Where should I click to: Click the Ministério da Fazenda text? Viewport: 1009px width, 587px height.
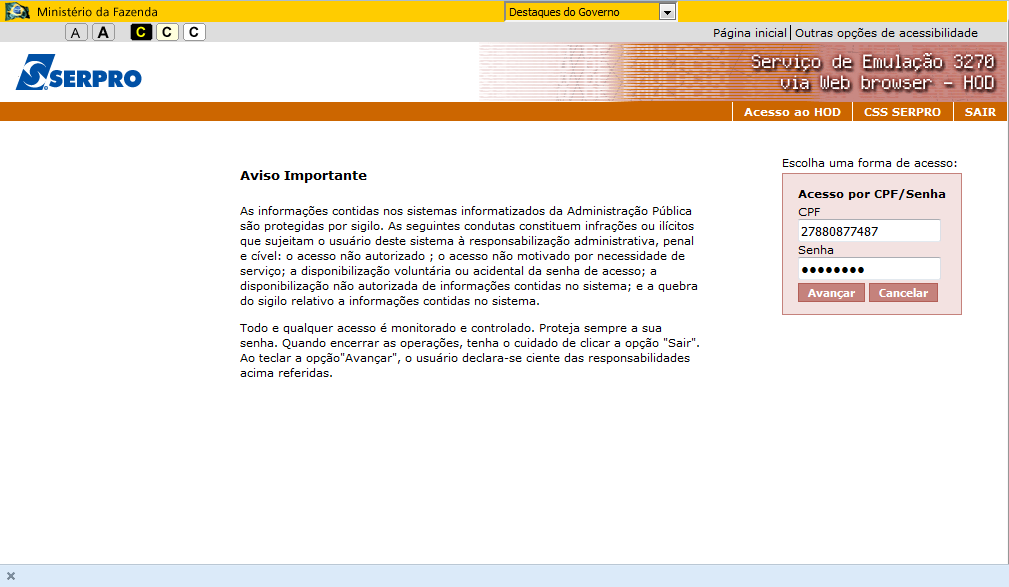point(97,12)
